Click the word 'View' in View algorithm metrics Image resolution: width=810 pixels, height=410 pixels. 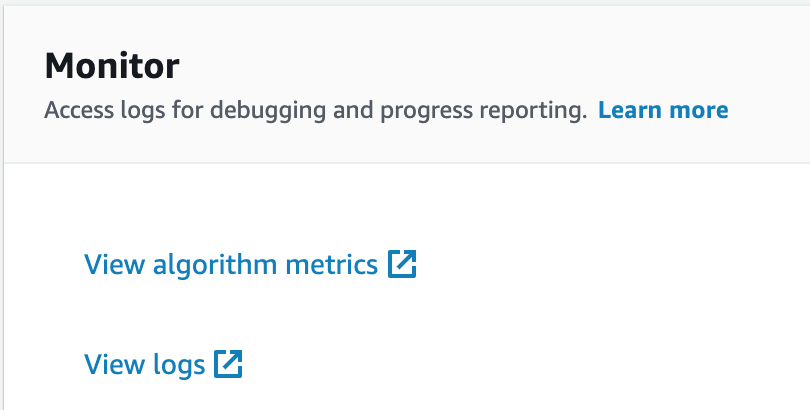pyautogui.click(x=115, y=264)
